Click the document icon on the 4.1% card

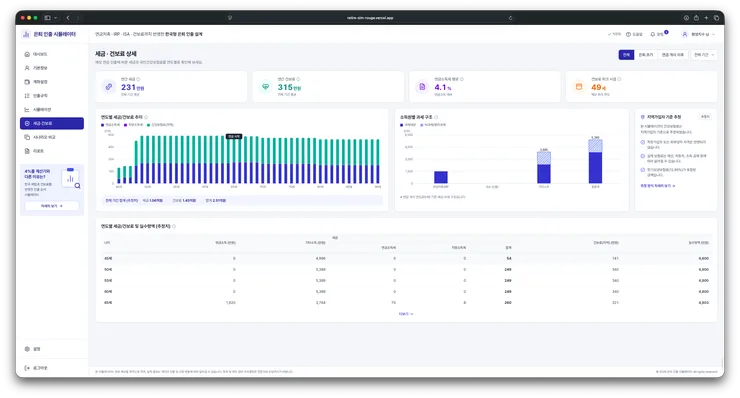point(422,87)
